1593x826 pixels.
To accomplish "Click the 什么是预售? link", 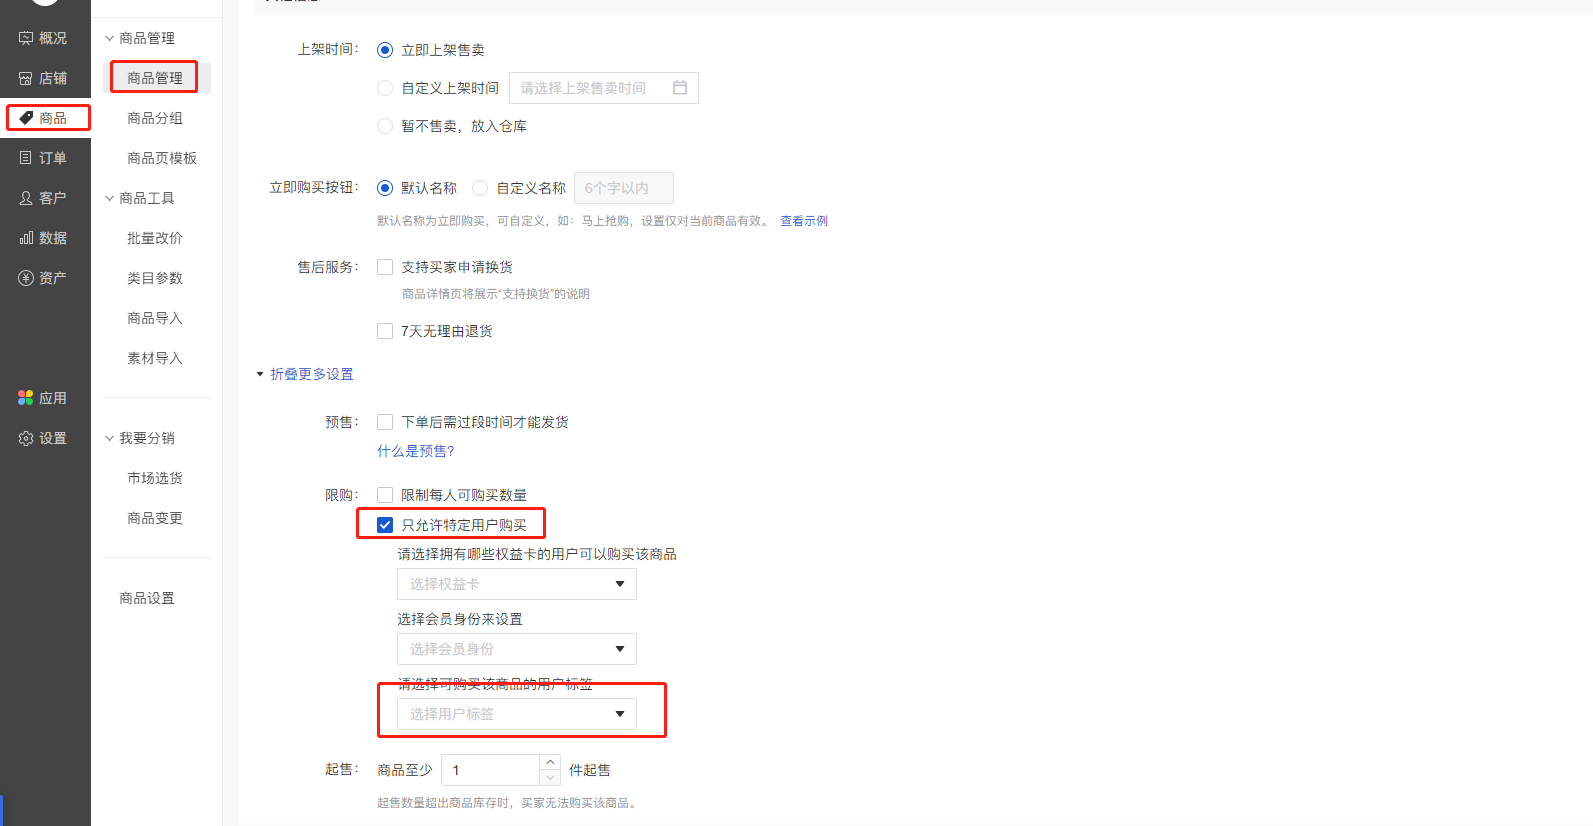I will pyautogui.click(x=415, y=451).
